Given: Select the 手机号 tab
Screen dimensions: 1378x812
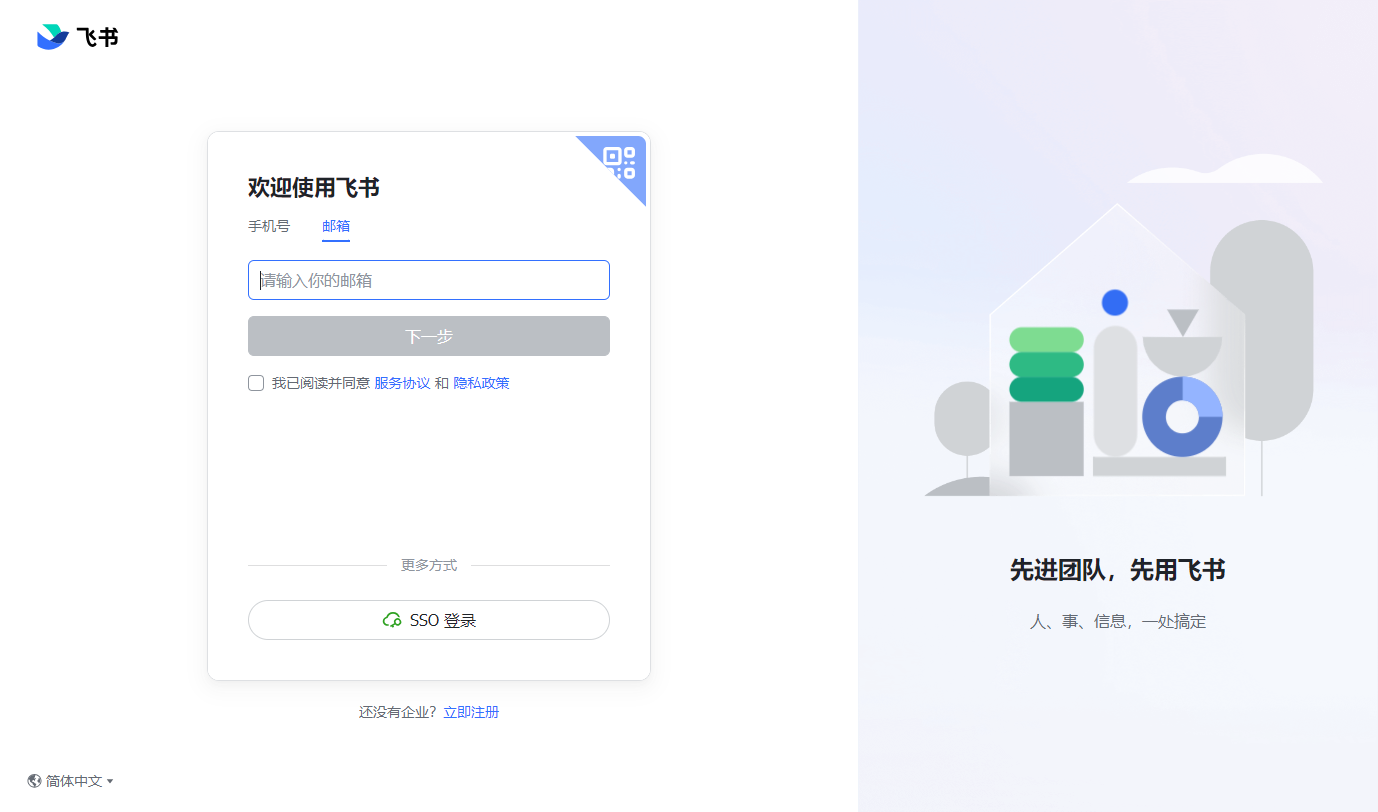Looking at the screenshot, I should pos(269,226).
